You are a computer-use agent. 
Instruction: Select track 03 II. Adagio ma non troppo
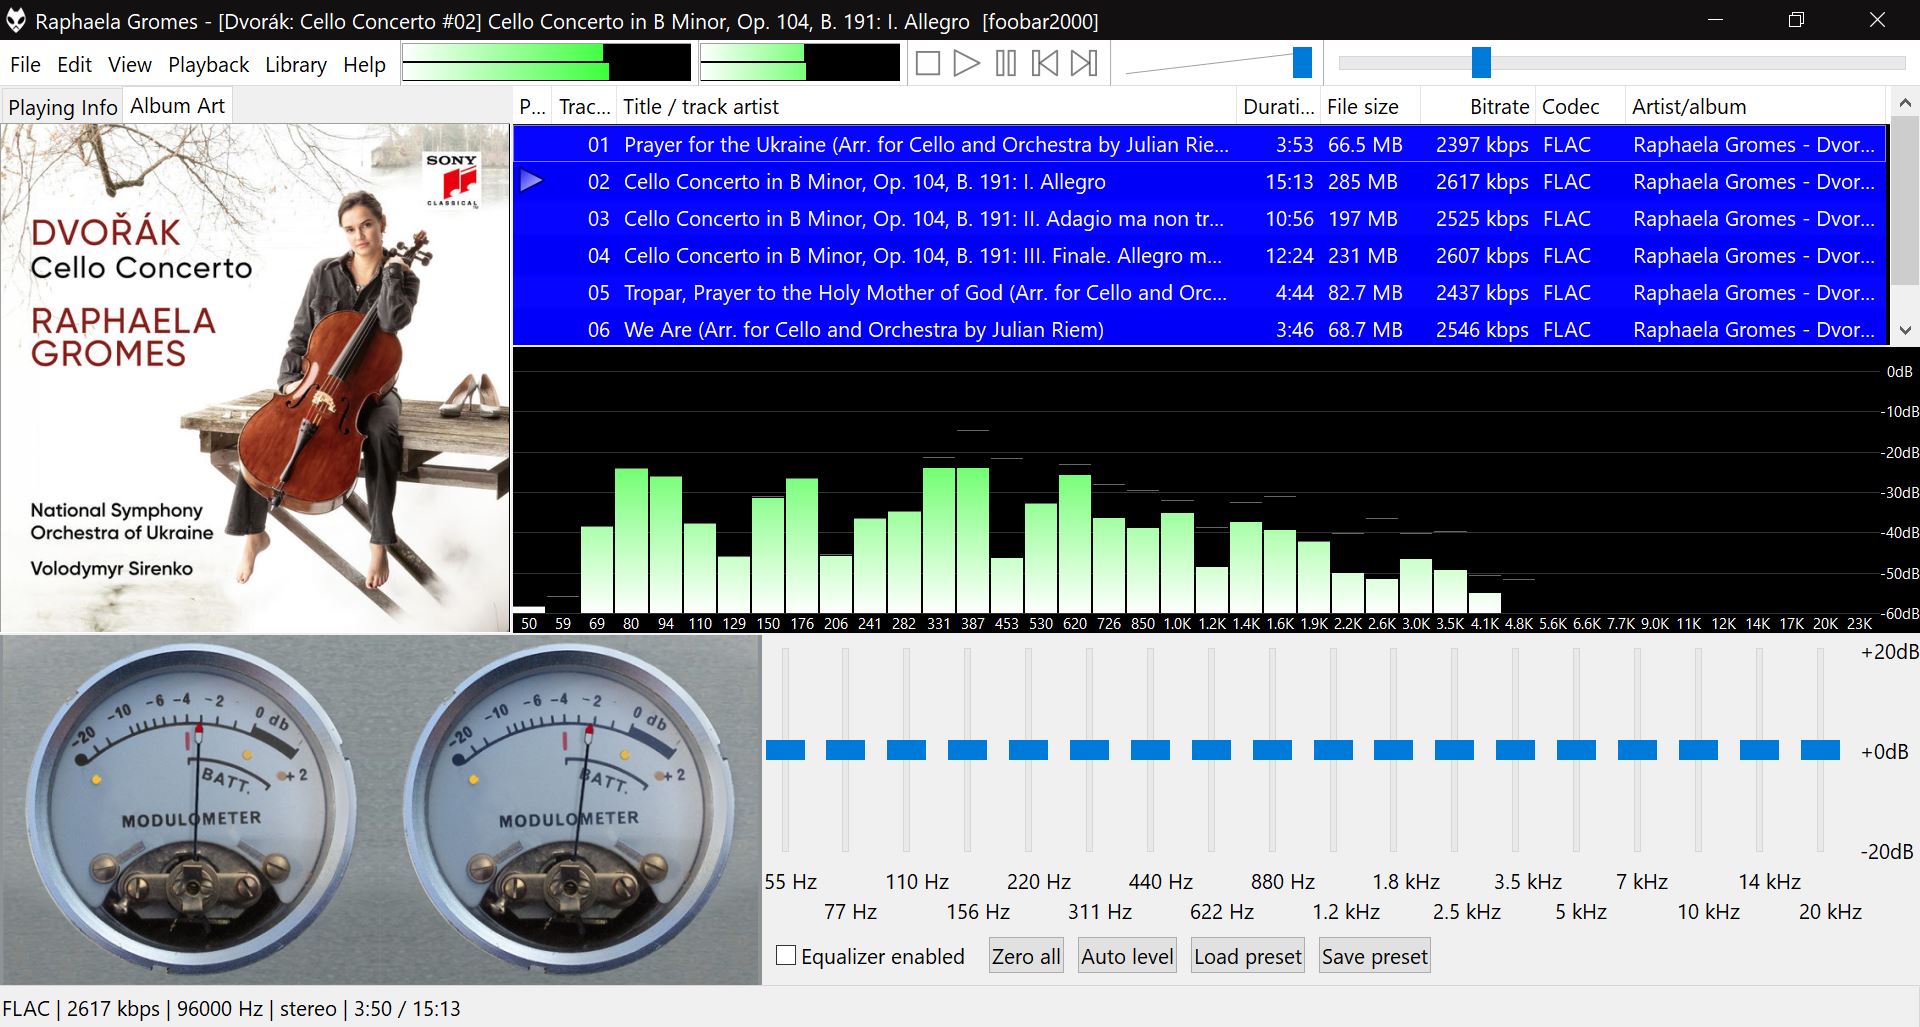(1200, 219)
